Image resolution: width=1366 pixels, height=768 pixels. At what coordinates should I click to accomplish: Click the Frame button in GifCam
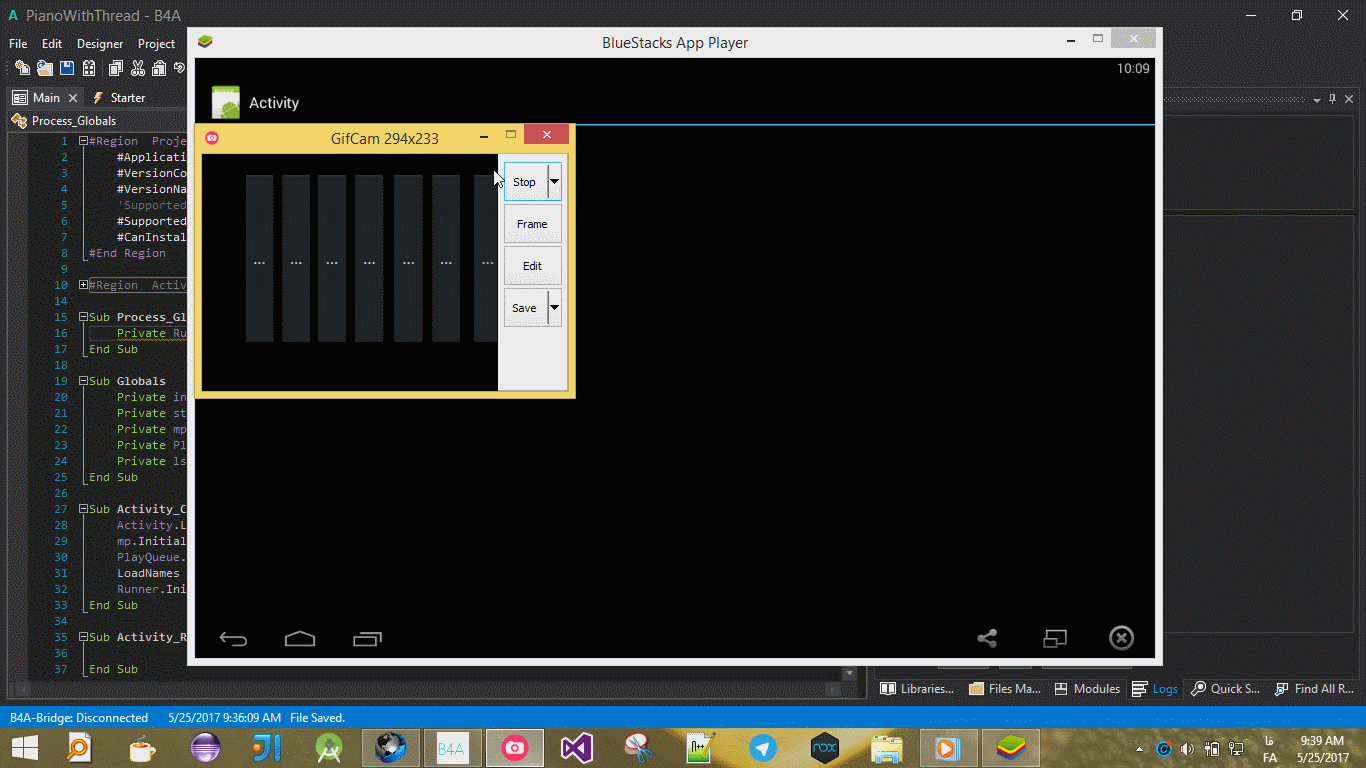tap(532, 224)
